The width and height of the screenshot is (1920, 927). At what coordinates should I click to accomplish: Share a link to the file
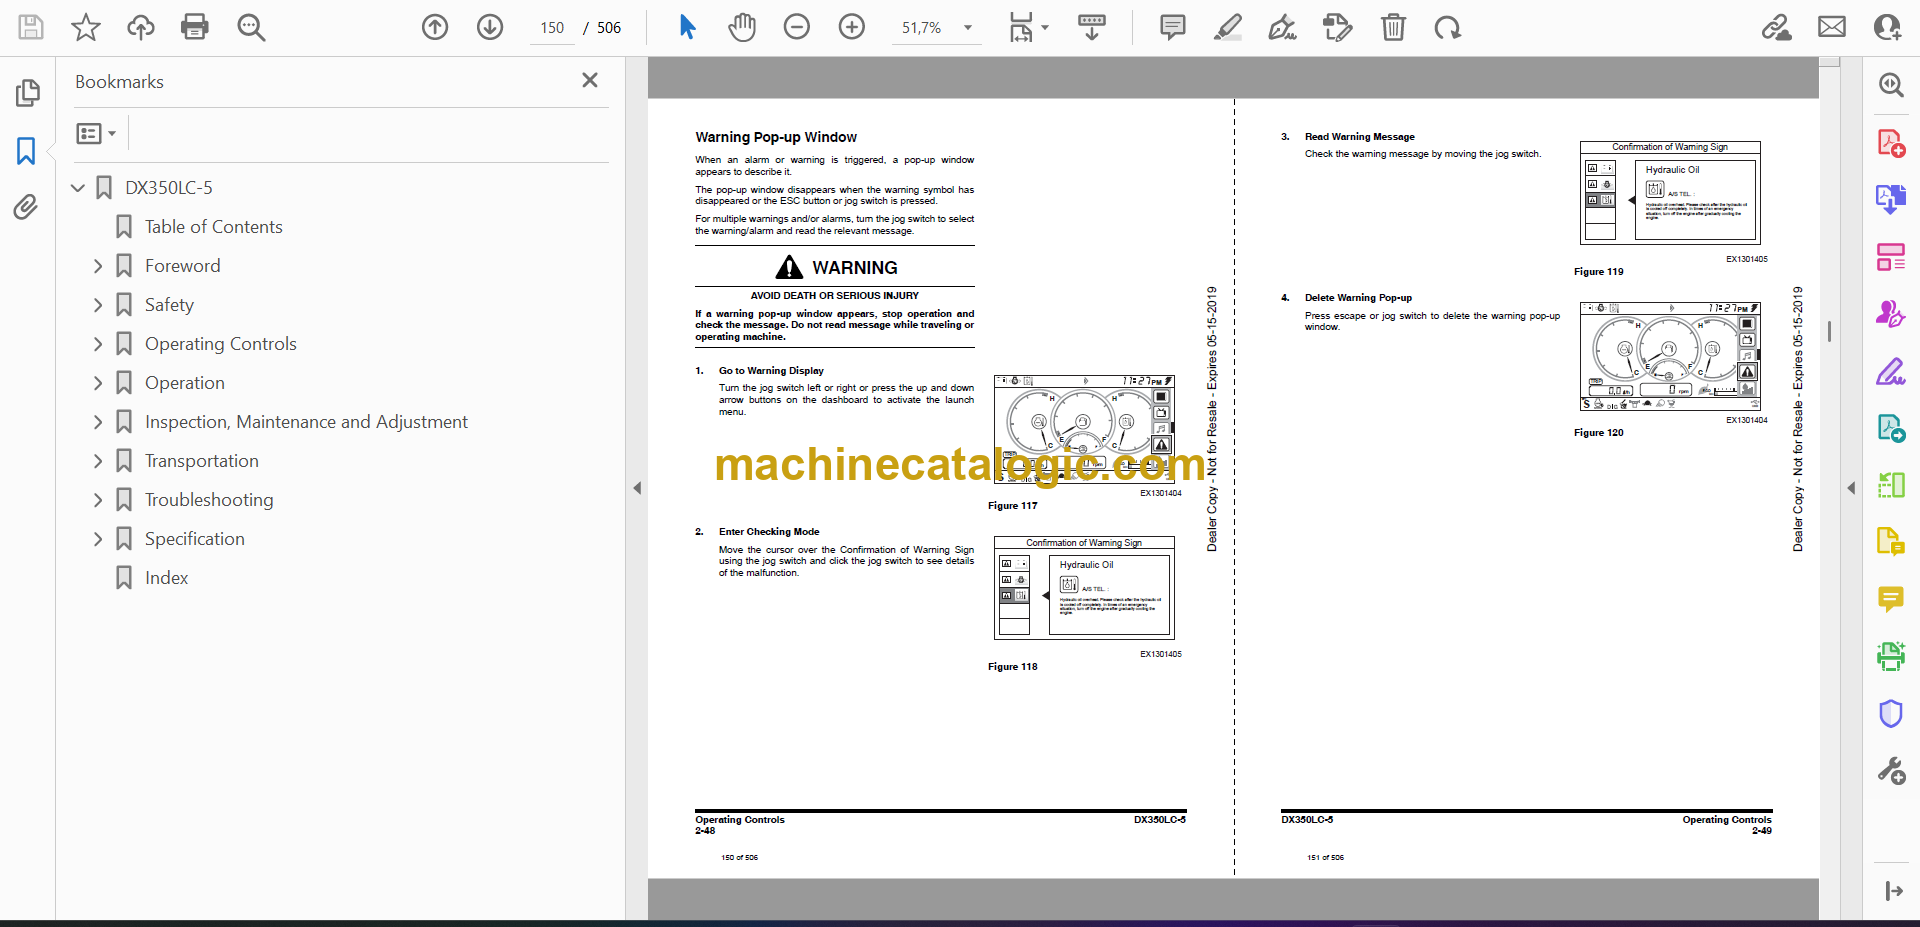(x=1777, y=27)
